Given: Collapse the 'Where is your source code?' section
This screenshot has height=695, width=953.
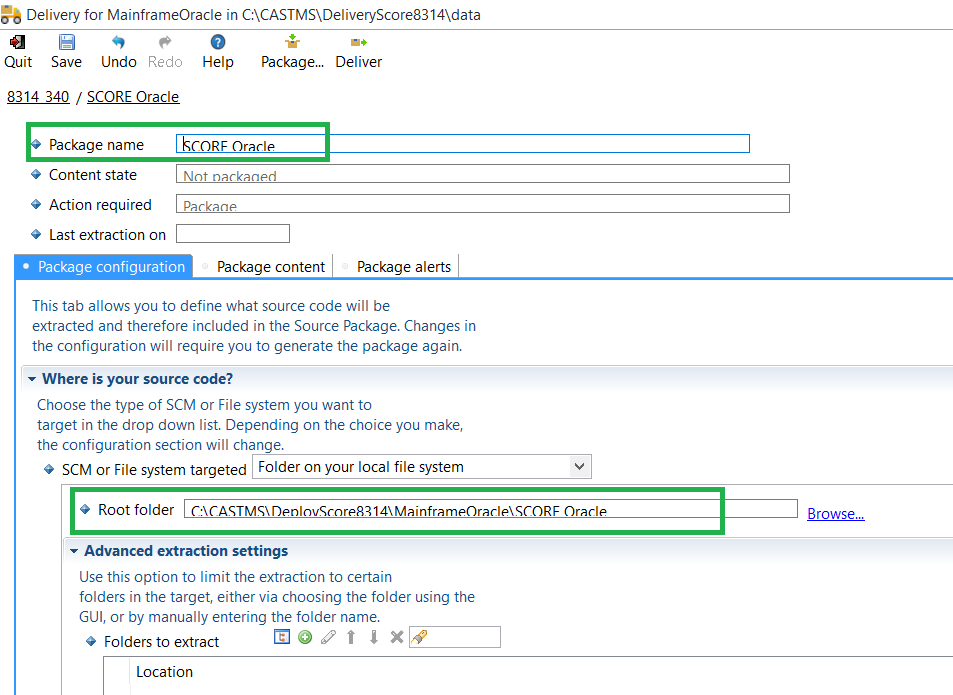Looking at the screenshot, I should pyautogui.click(x=32, y=379).
